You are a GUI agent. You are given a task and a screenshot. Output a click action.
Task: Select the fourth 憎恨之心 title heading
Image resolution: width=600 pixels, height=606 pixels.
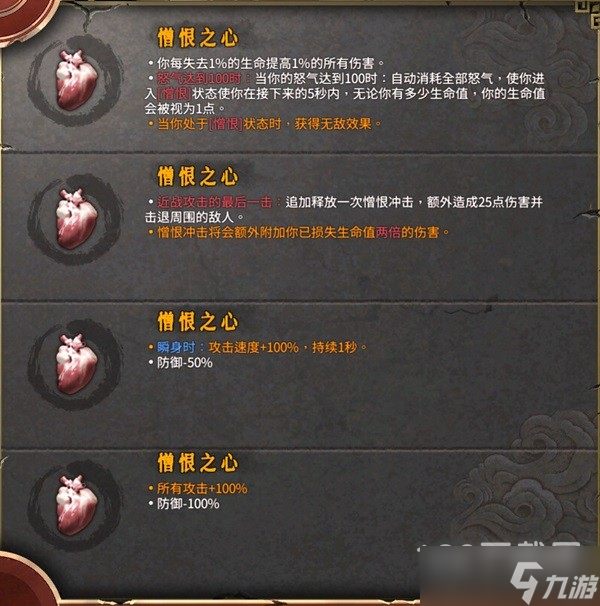point(198,463)
